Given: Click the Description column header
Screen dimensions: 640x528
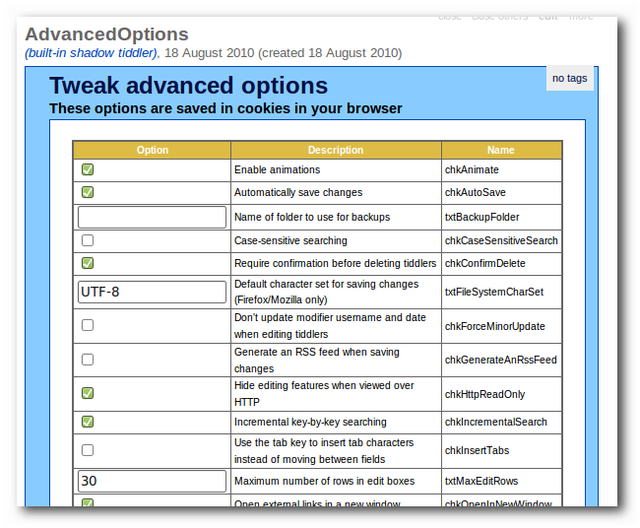Looking at the screenshot, I should tap(336, 150).
